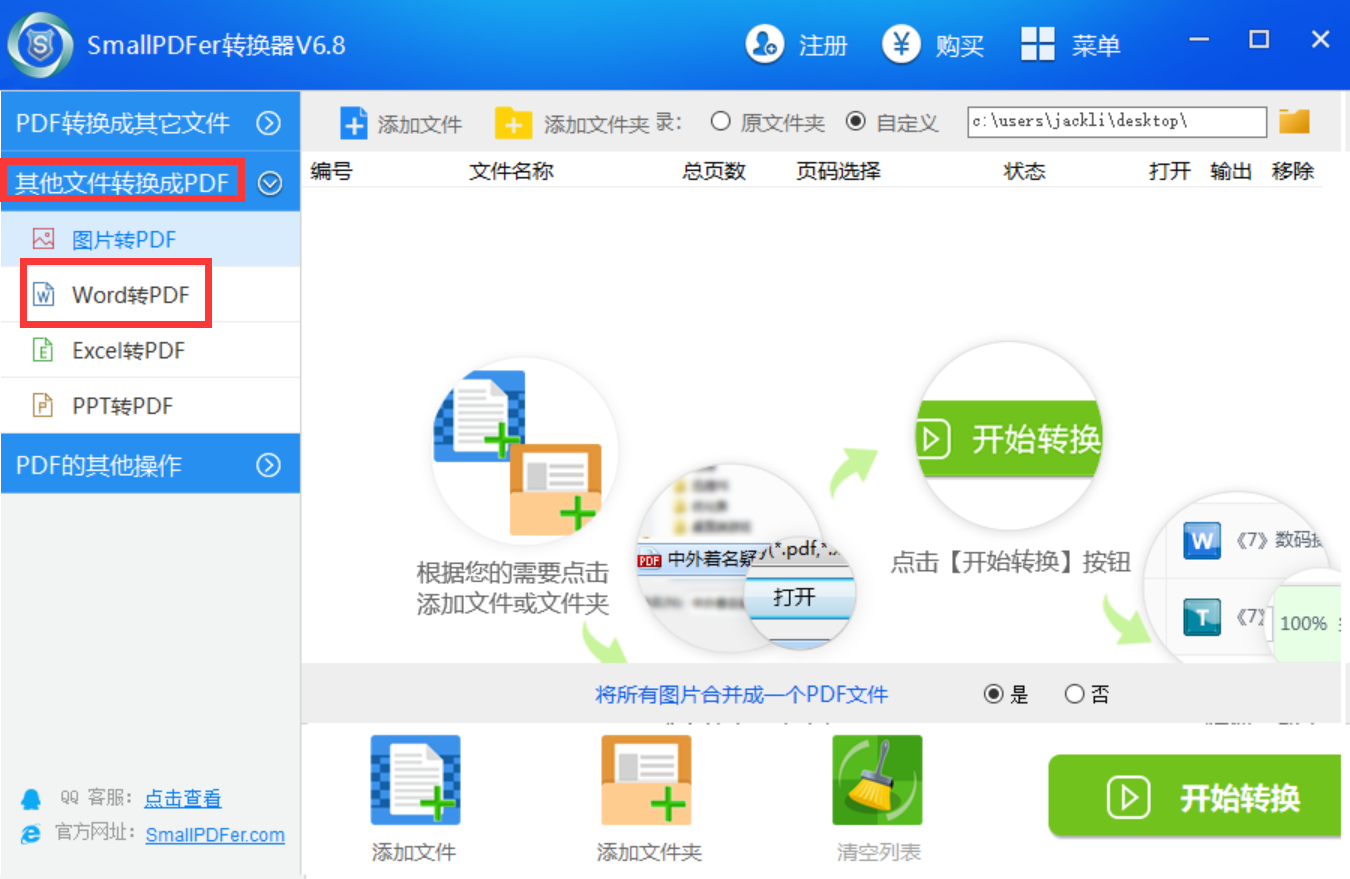Click the 状态 column header
The height and width of the screenshot is (879, 1350).
coord(1024,171)
